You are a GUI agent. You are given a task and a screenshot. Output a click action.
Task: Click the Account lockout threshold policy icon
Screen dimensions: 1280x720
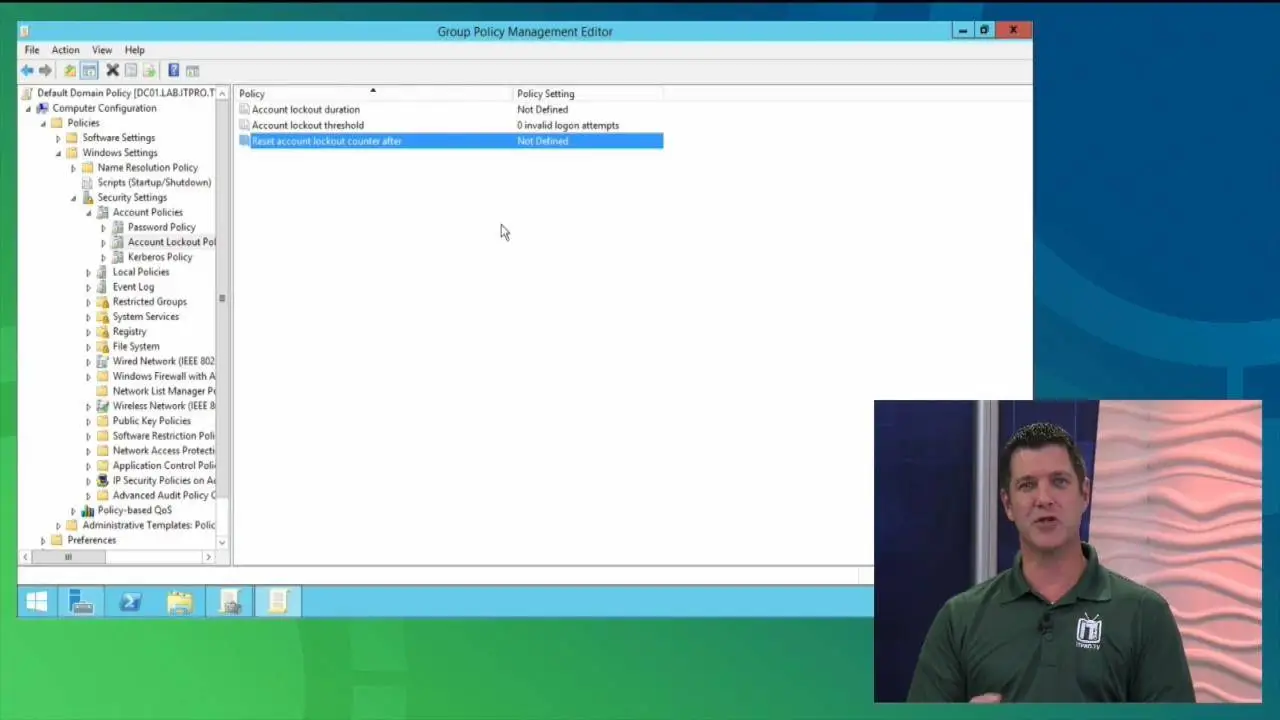point(244,126)
